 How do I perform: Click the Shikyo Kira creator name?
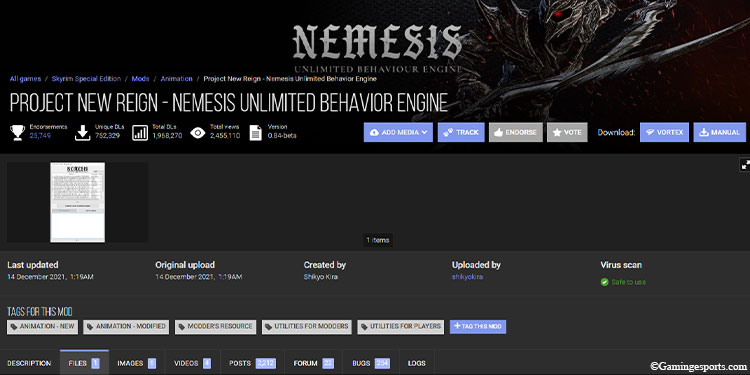(320, 277)
